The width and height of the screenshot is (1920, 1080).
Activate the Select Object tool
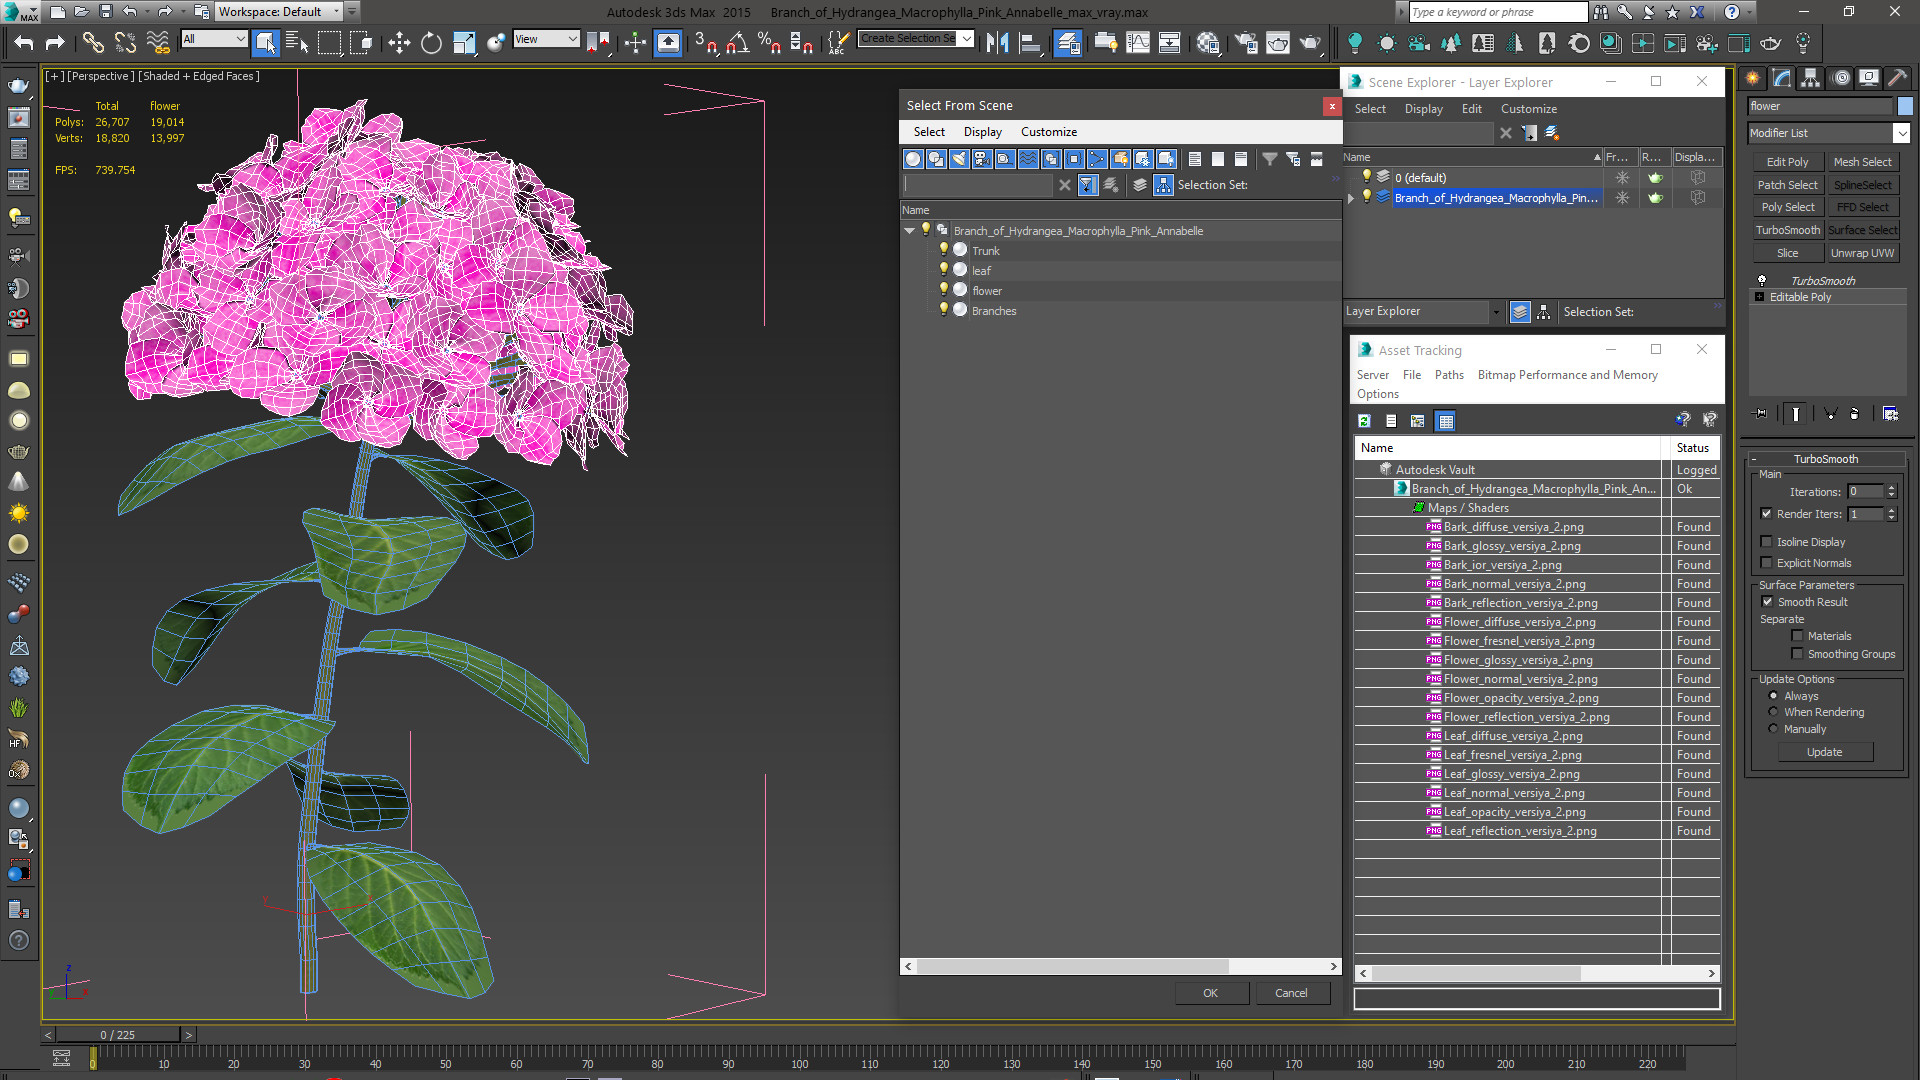(x=265, y=42)
